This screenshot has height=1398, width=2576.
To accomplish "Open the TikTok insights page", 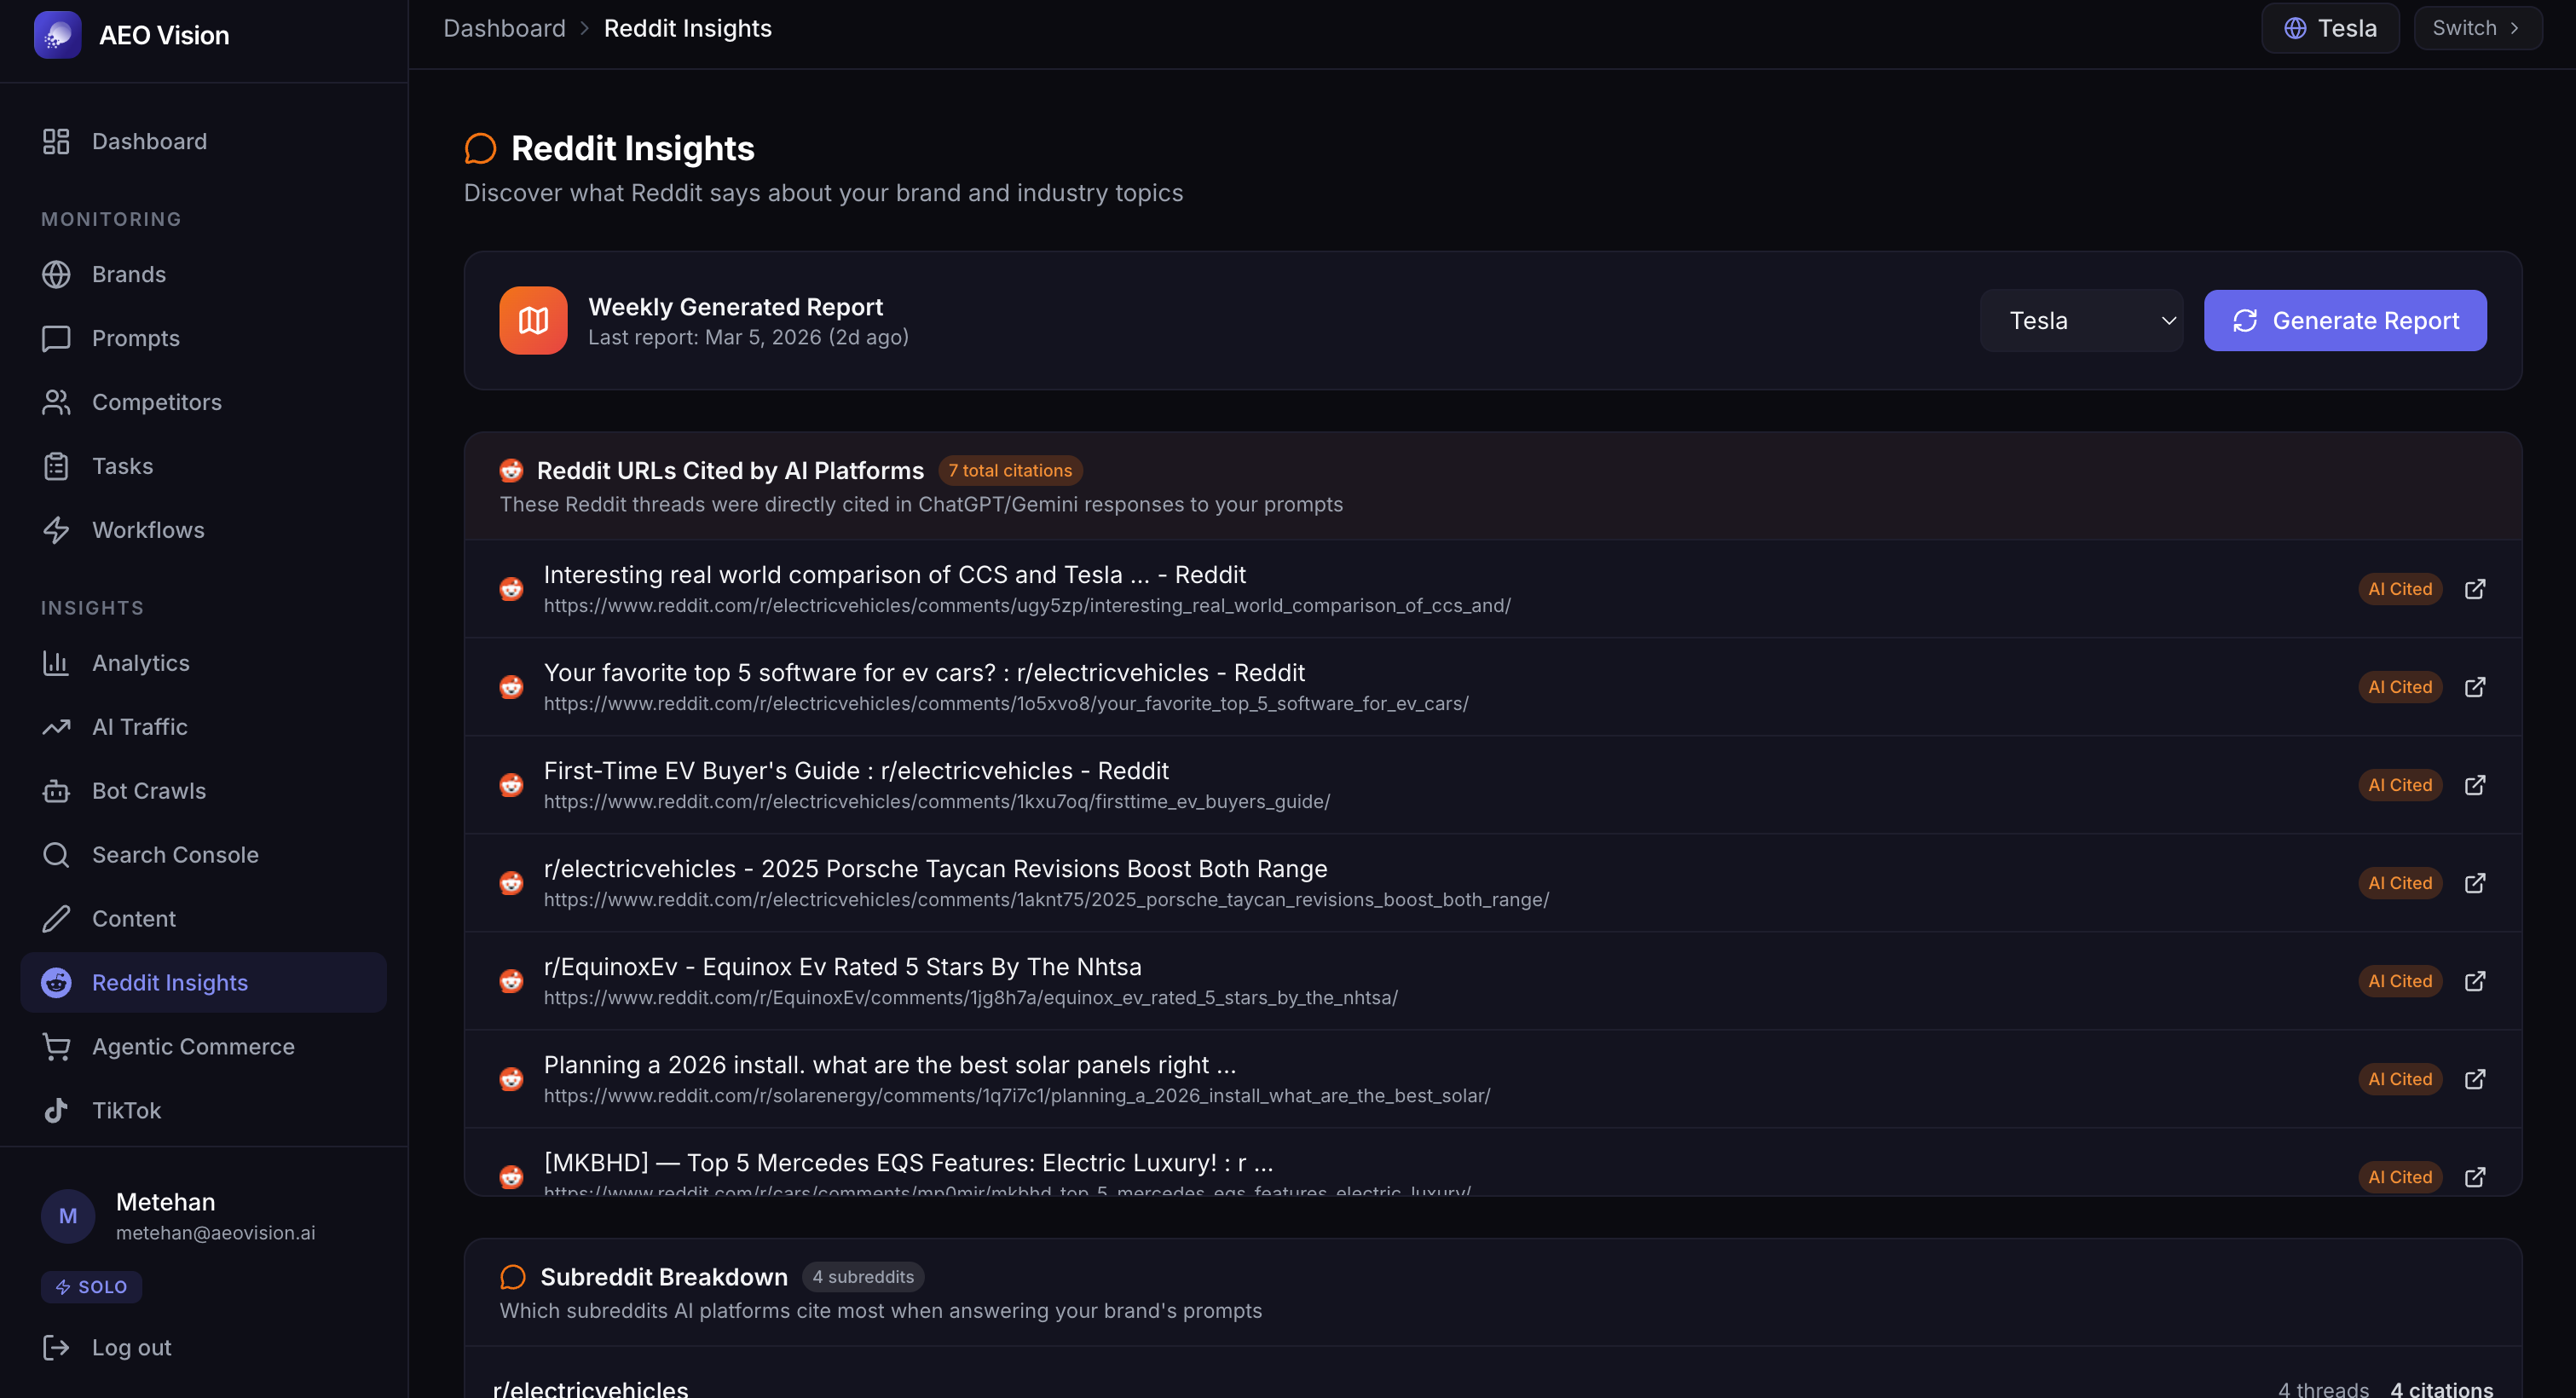I will pyautogui.click(x=126, y=1110).
